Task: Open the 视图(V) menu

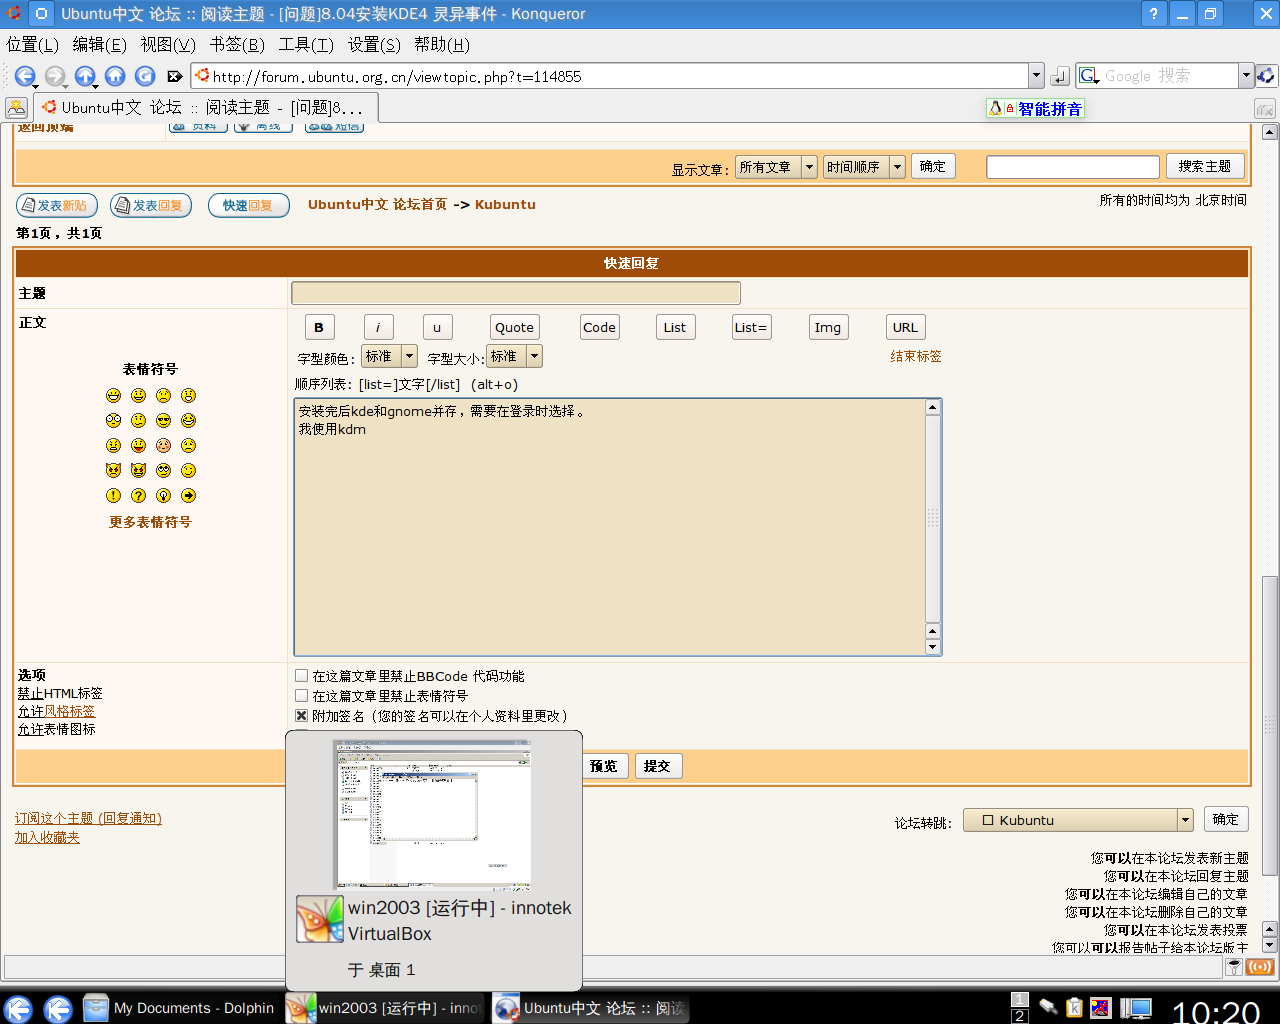Action: coord(168,45)
